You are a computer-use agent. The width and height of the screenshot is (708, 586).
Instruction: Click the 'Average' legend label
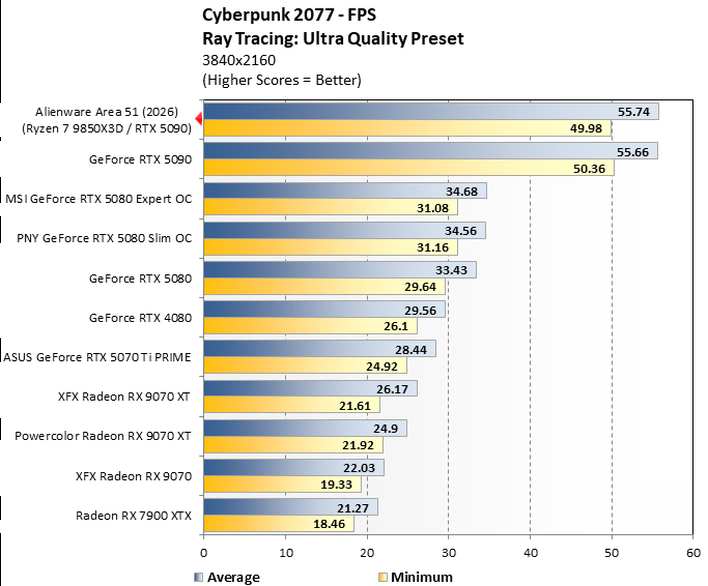[x=233, y=577]
